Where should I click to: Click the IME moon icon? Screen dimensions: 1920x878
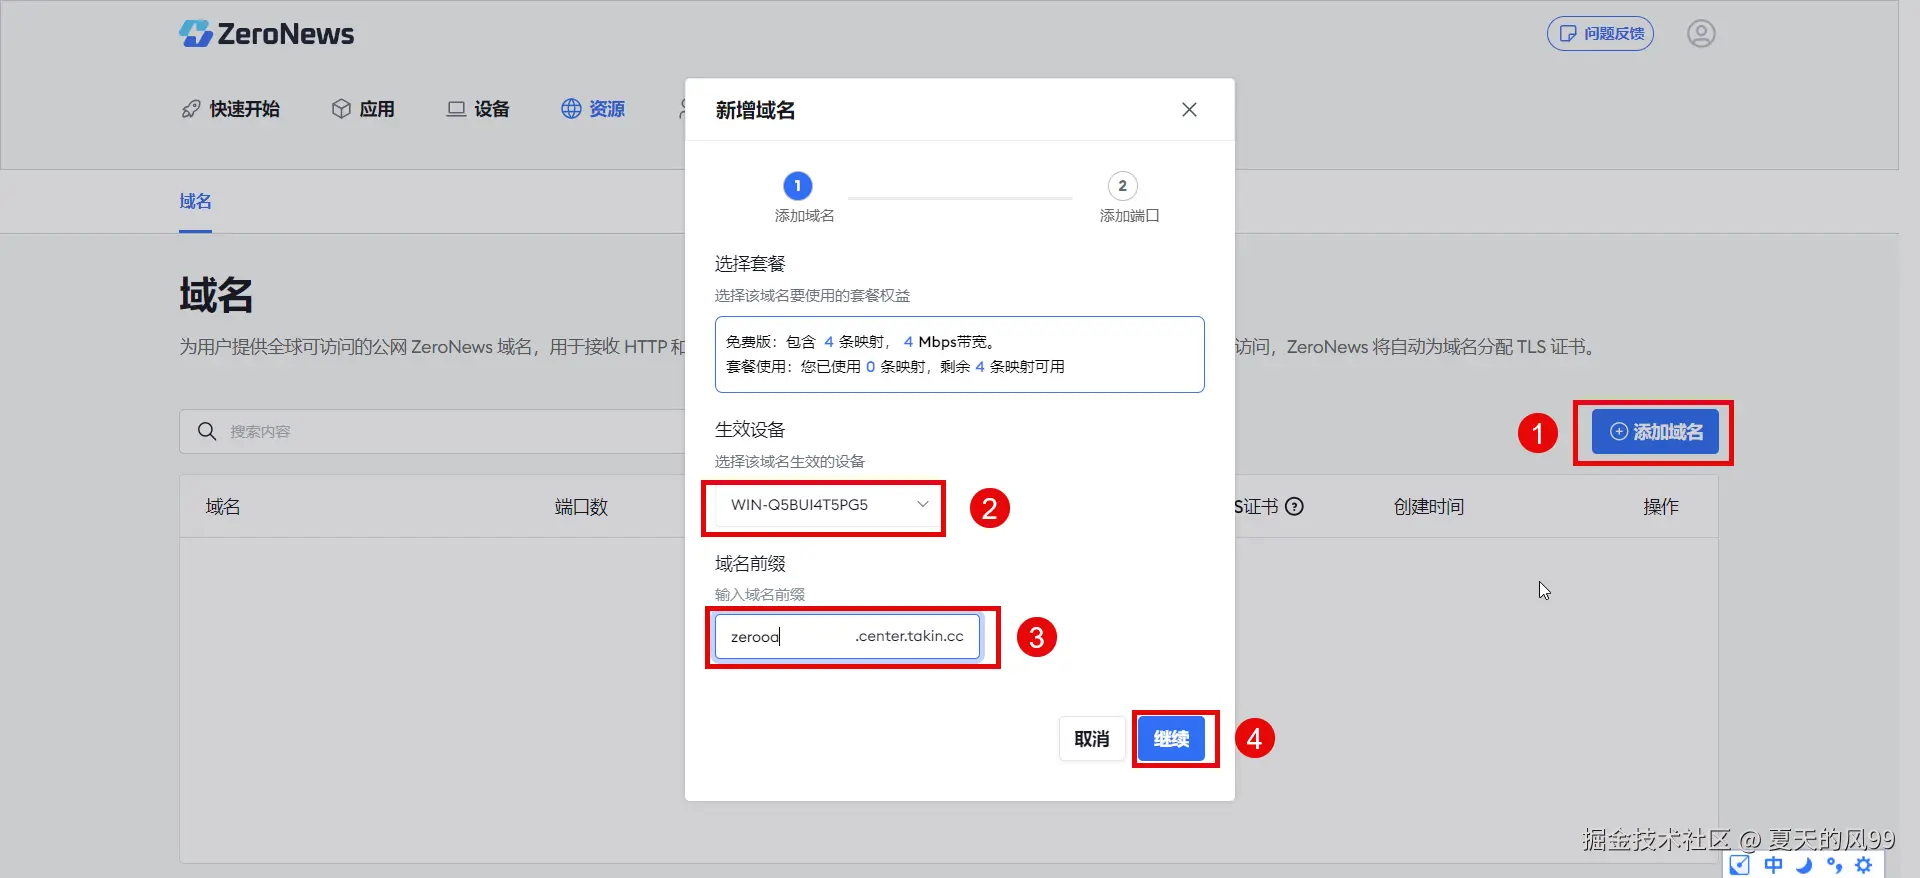point(1804,865)
